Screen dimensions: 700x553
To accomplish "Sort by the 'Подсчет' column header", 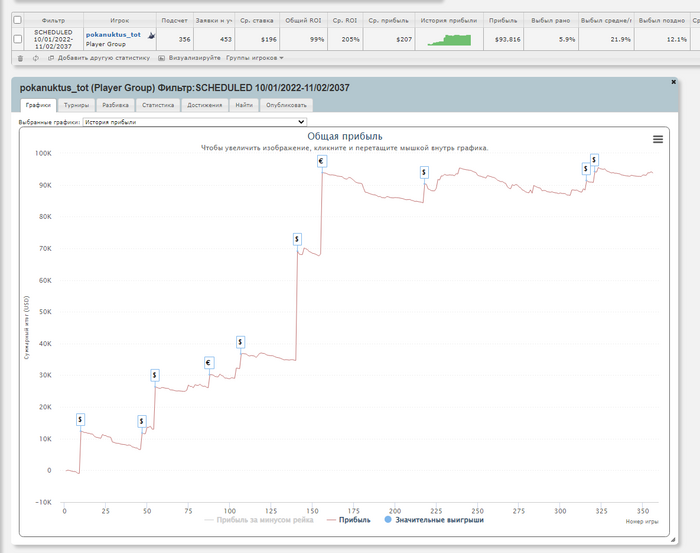I will 175,21.
